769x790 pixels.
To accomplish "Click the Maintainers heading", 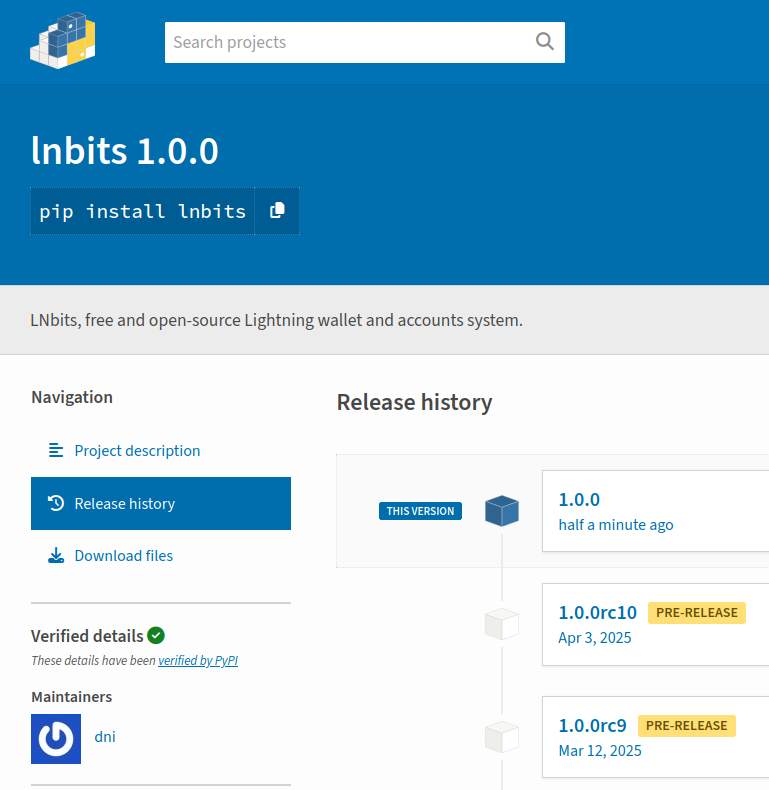I will [x=72, y=697].
